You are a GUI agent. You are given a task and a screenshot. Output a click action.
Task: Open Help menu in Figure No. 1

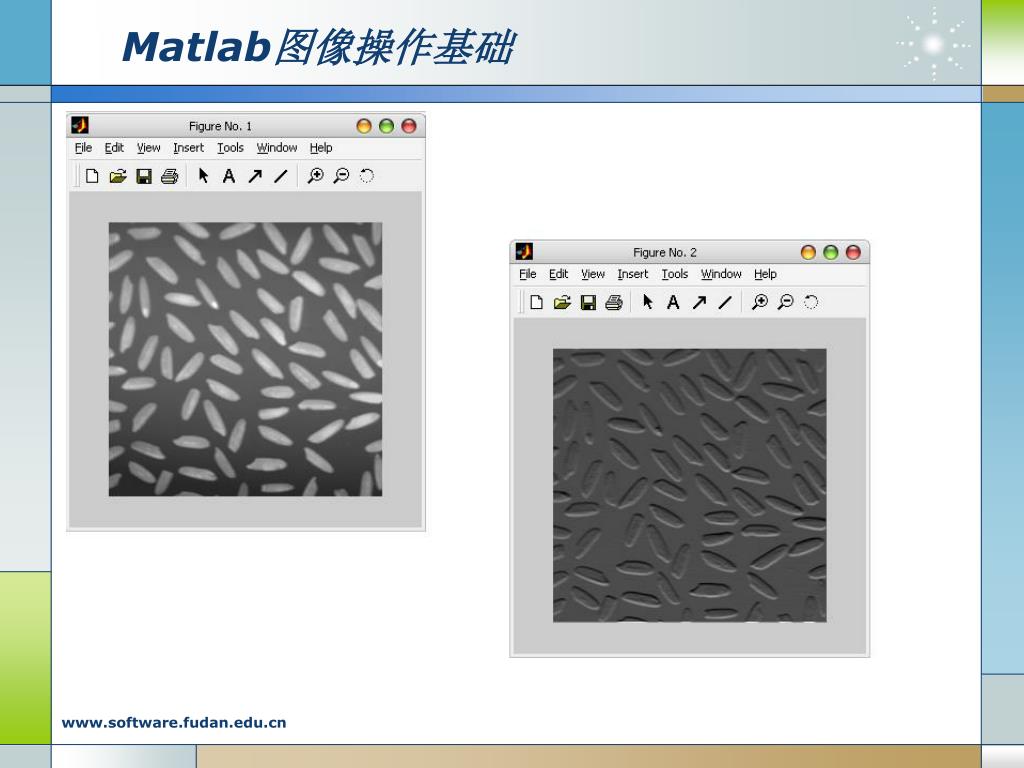pyautogui.click(x=321, y=148)
